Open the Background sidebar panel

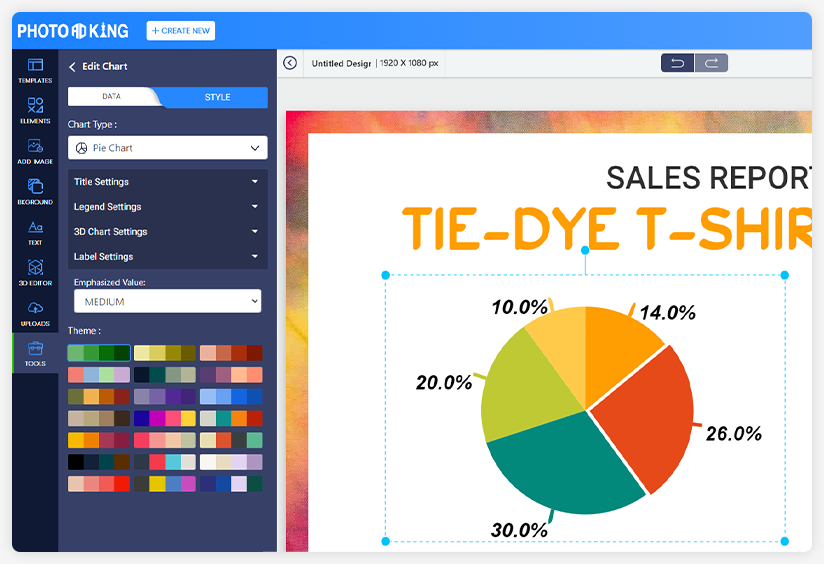click(35, 191)
